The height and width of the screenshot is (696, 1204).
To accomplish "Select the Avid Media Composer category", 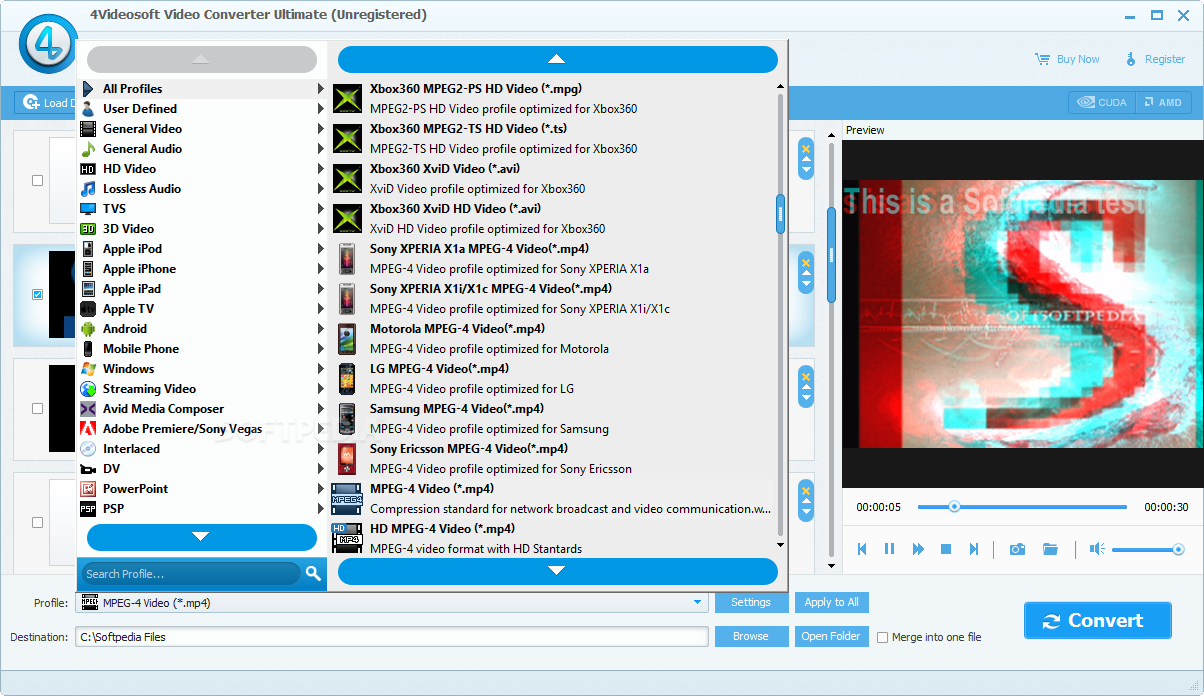I will coord(202,409).
